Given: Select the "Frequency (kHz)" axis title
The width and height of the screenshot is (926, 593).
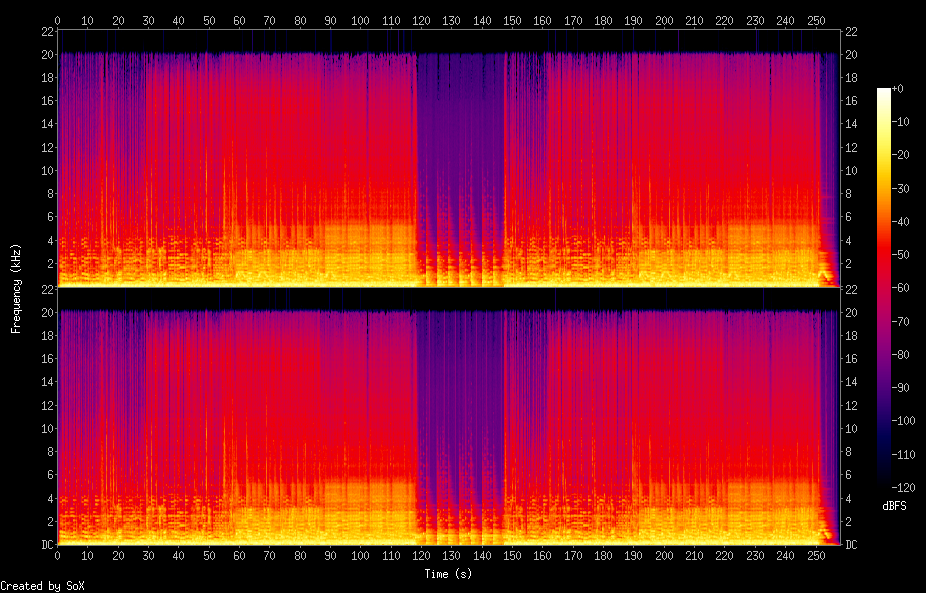Looking at the screenshot, I should click(16, 288).
